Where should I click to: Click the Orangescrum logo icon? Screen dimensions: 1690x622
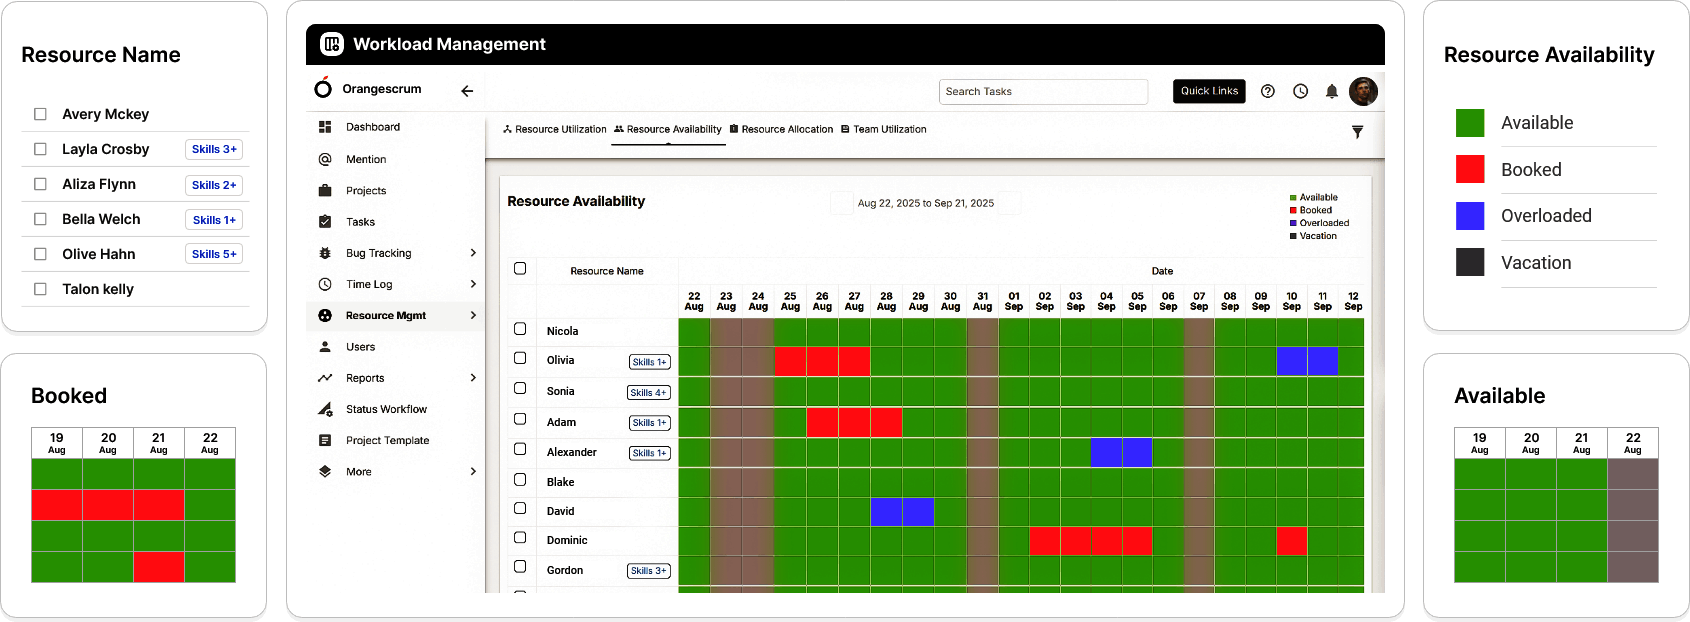(x=323, y=88)
